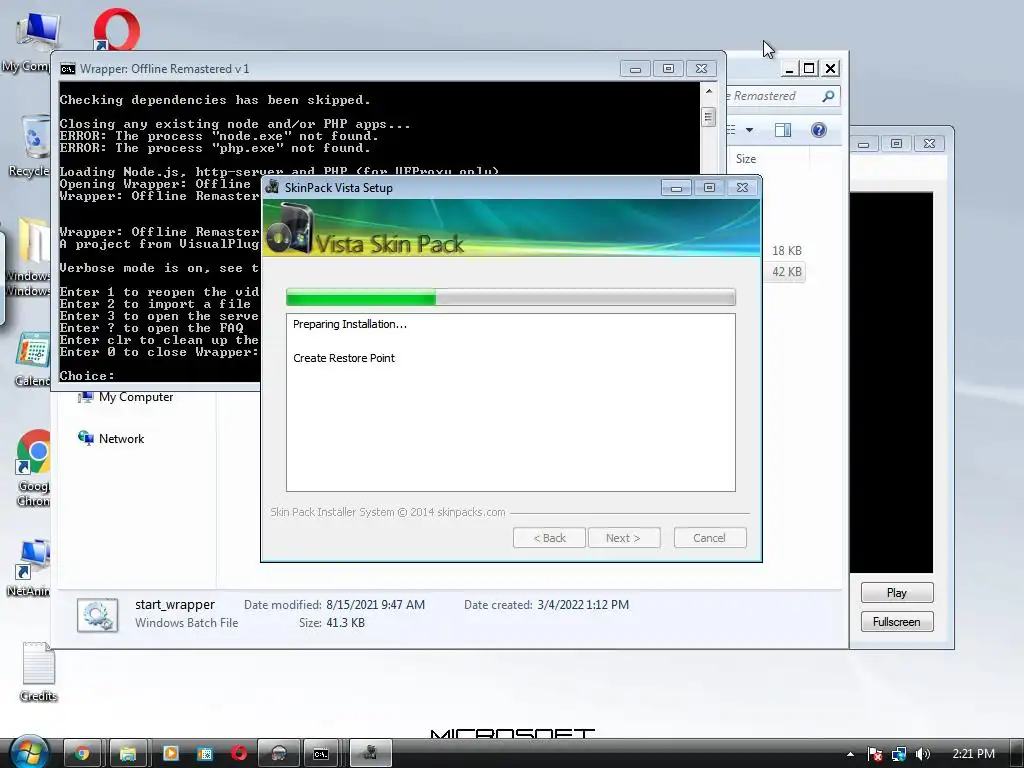Open the Calendar desktop icon
The width and height of the screenshot is (1024, 768).
(x=32, y=359)
